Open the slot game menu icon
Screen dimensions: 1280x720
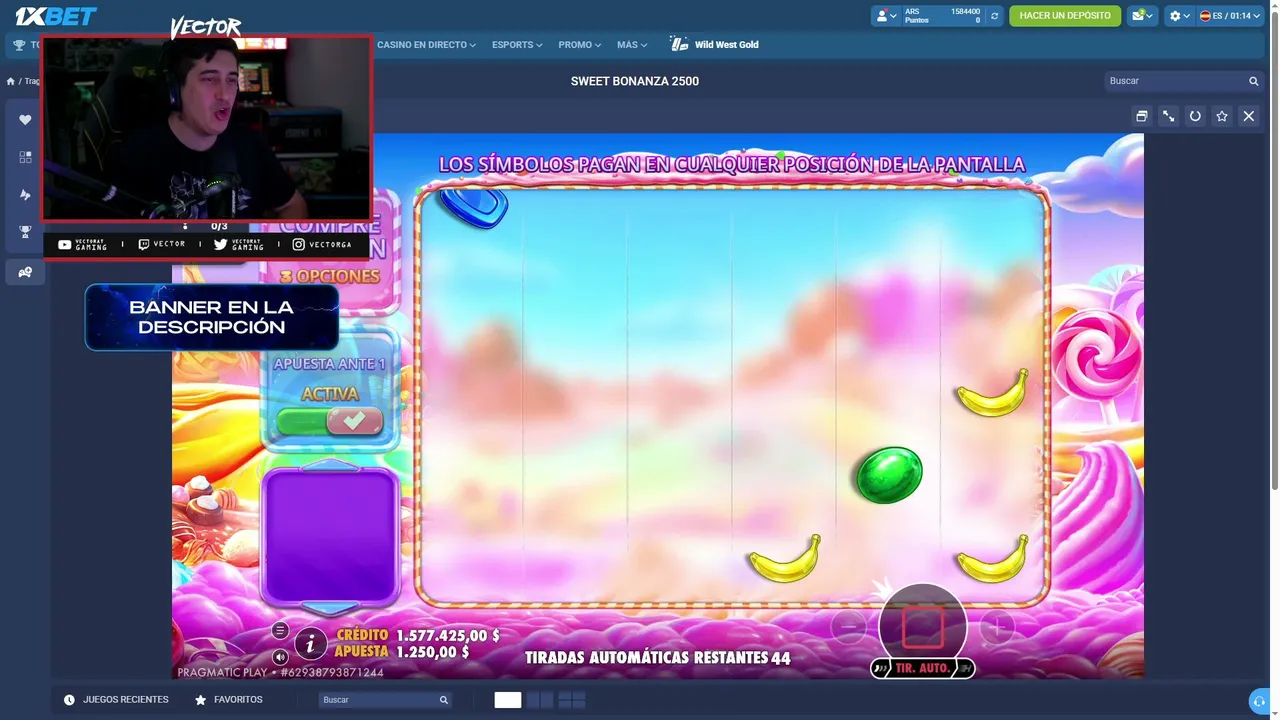point(280,630)
